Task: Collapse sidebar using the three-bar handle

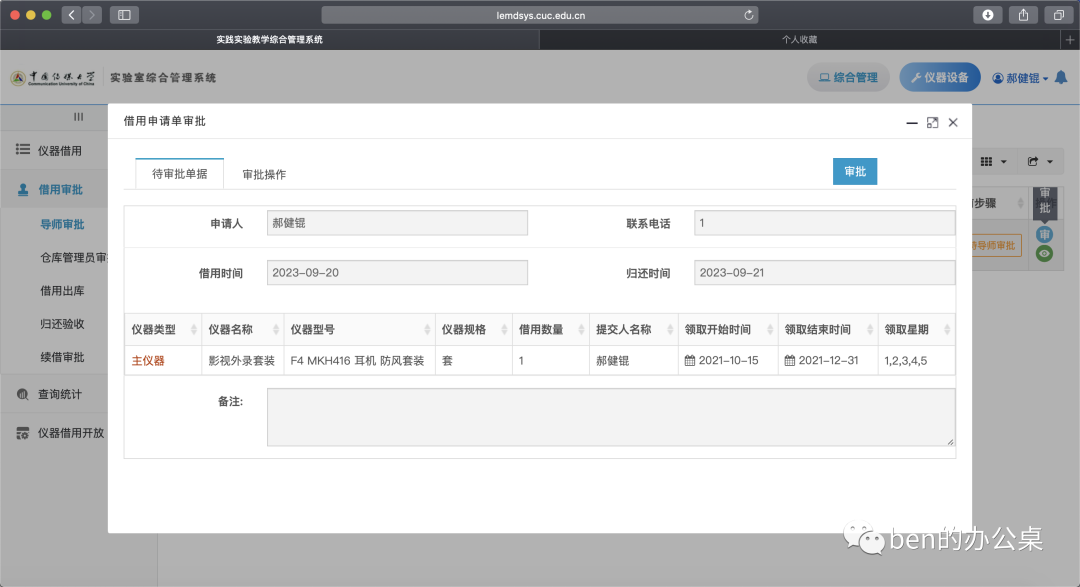Action: tap(79, 117)
